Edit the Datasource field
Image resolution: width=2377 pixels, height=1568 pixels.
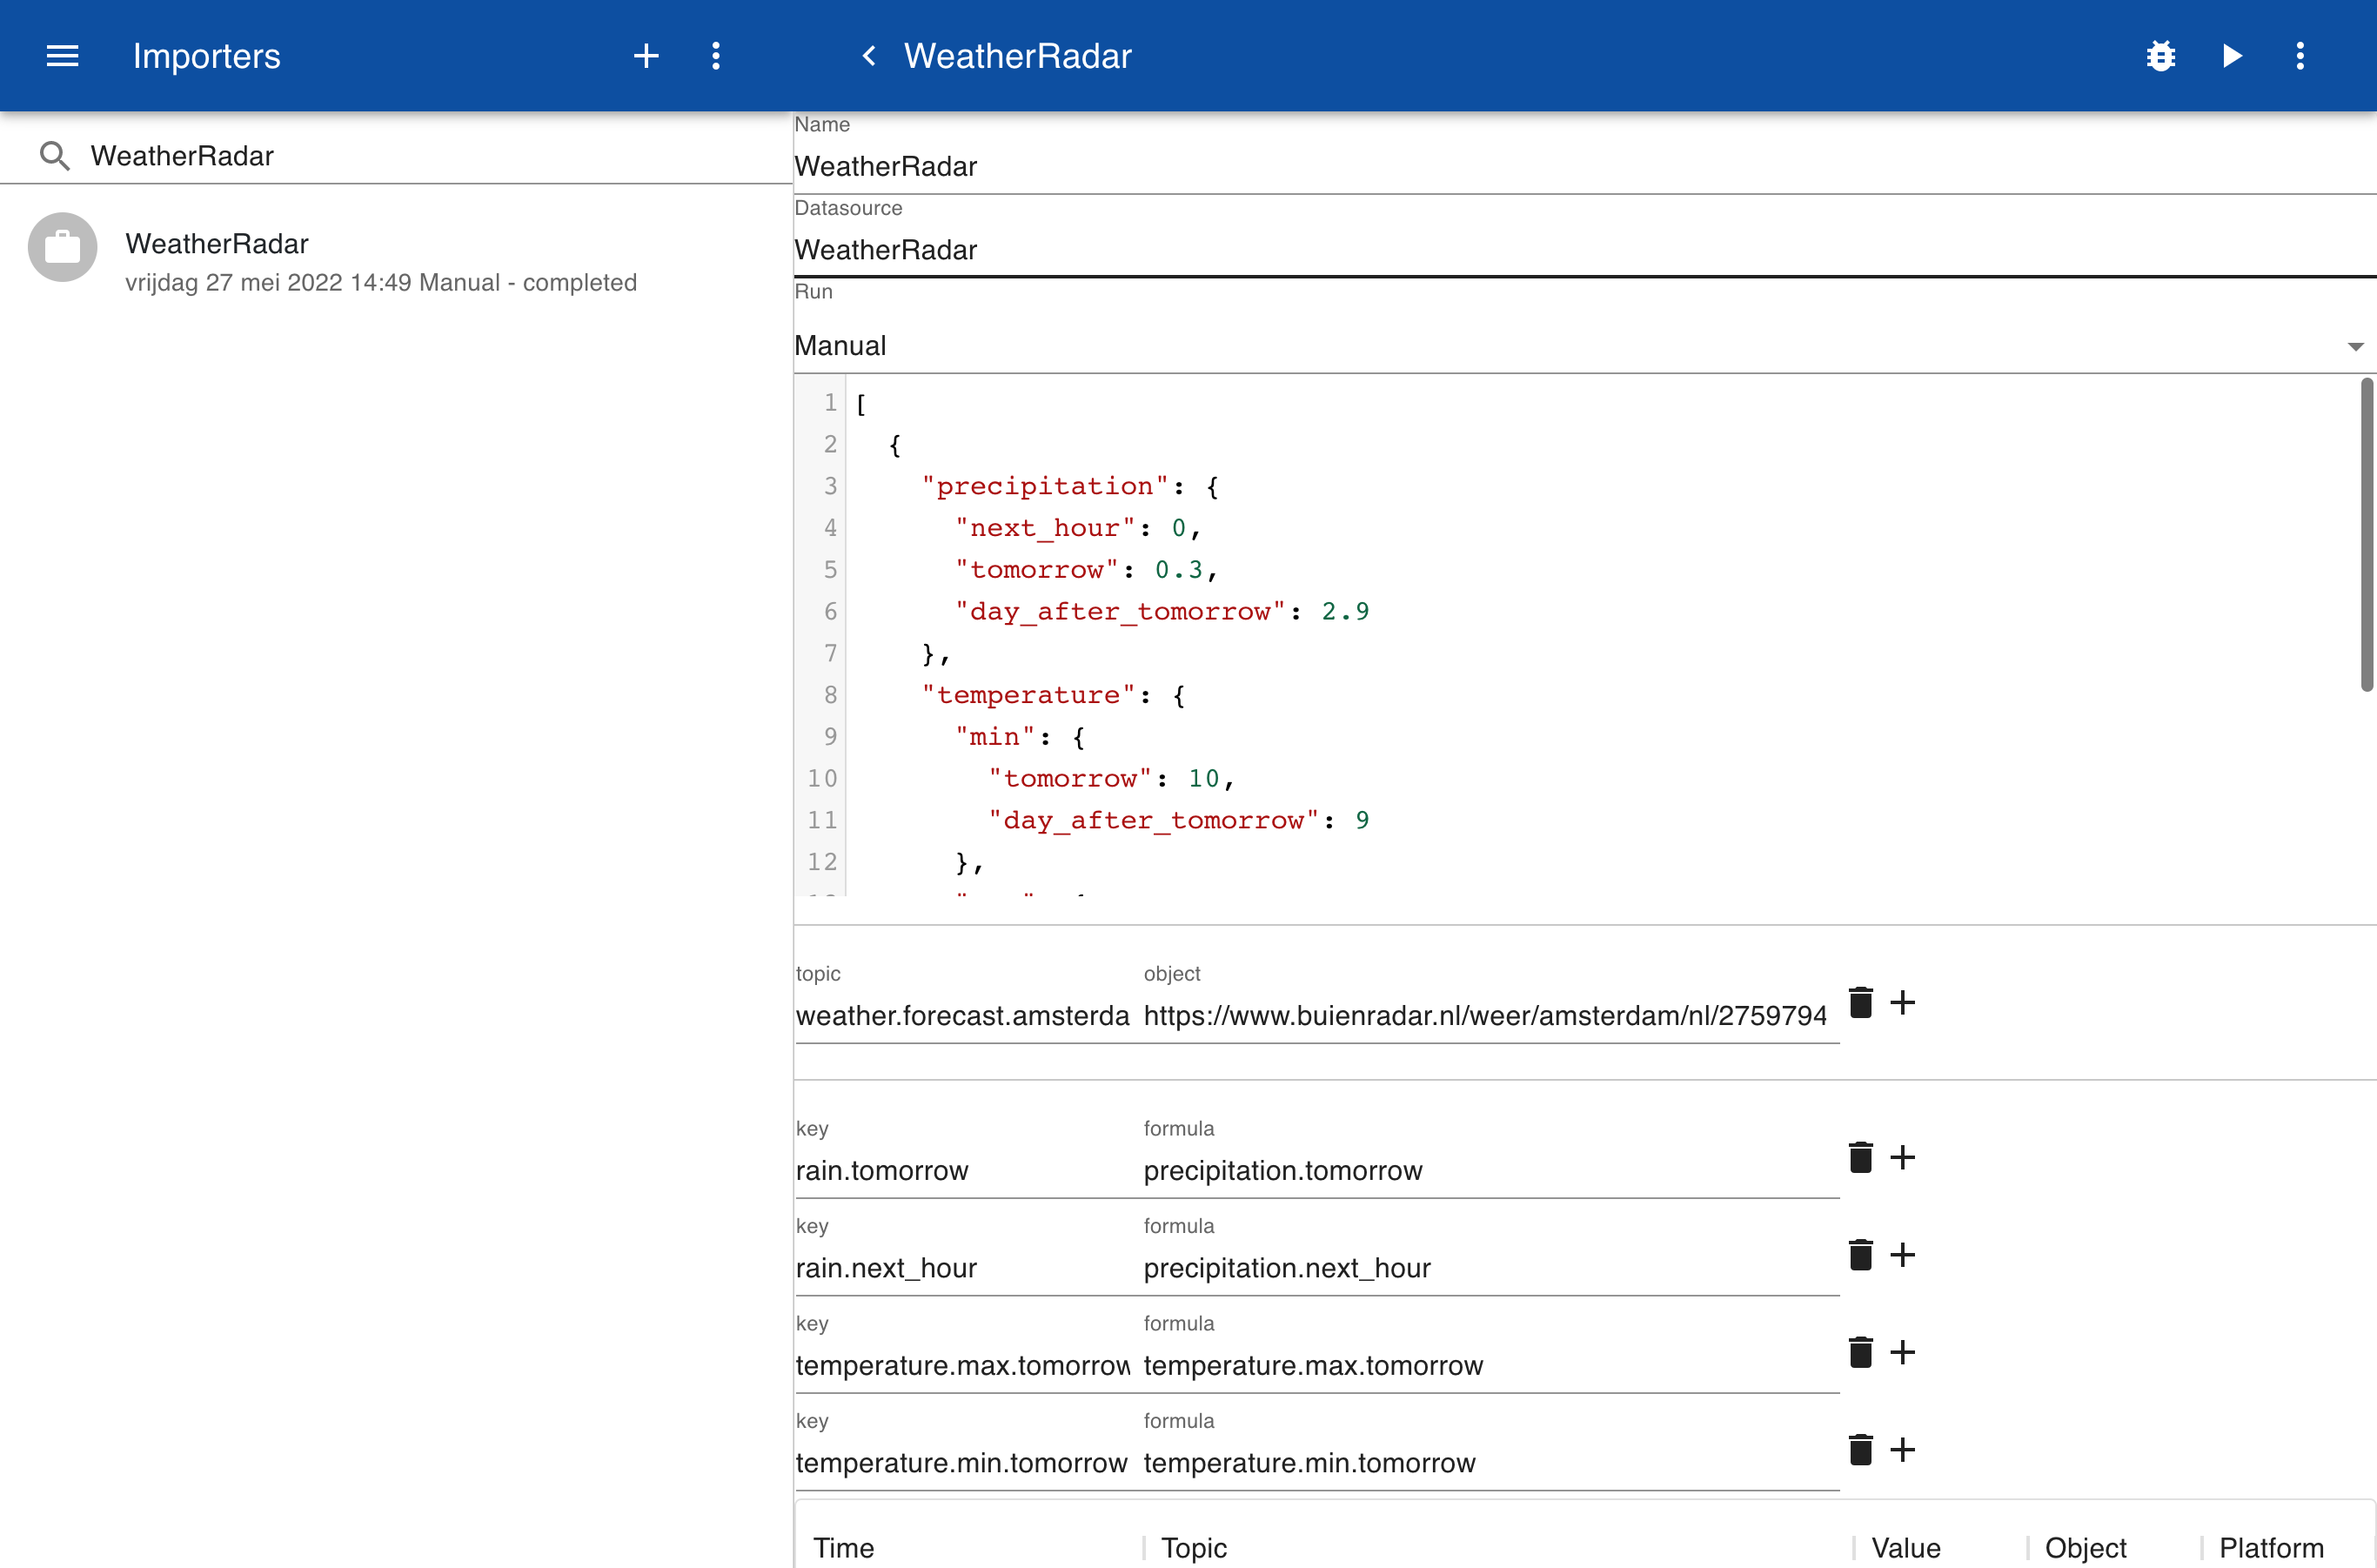pos(1584,250)
